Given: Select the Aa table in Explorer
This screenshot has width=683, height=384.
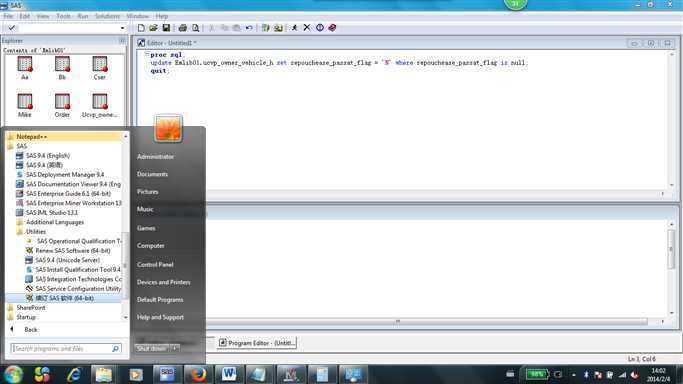Looking at the screenshot, I should click(25, 68).
